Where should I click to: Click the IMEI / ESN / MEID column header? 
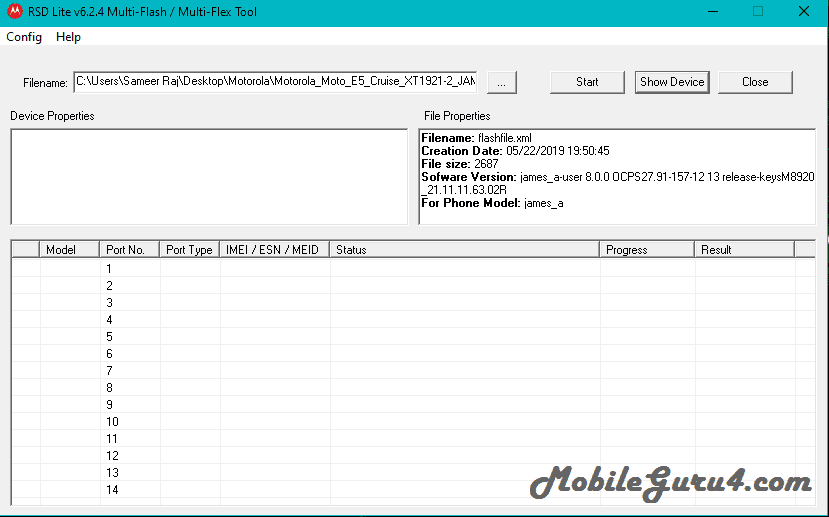click(x=274, y=250)
